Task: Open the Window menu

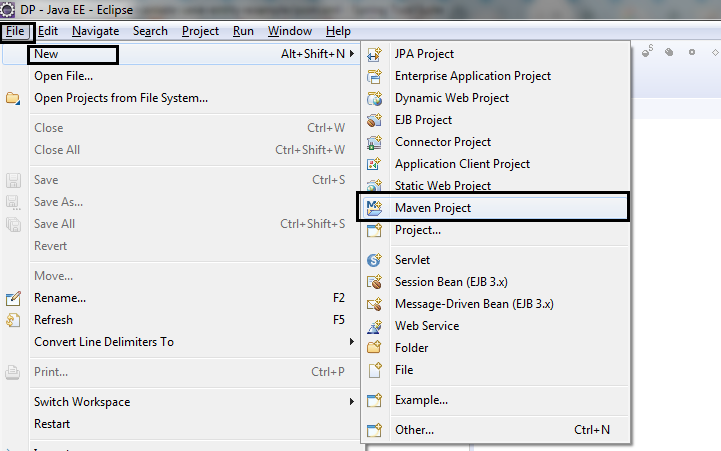Action: 290,31
